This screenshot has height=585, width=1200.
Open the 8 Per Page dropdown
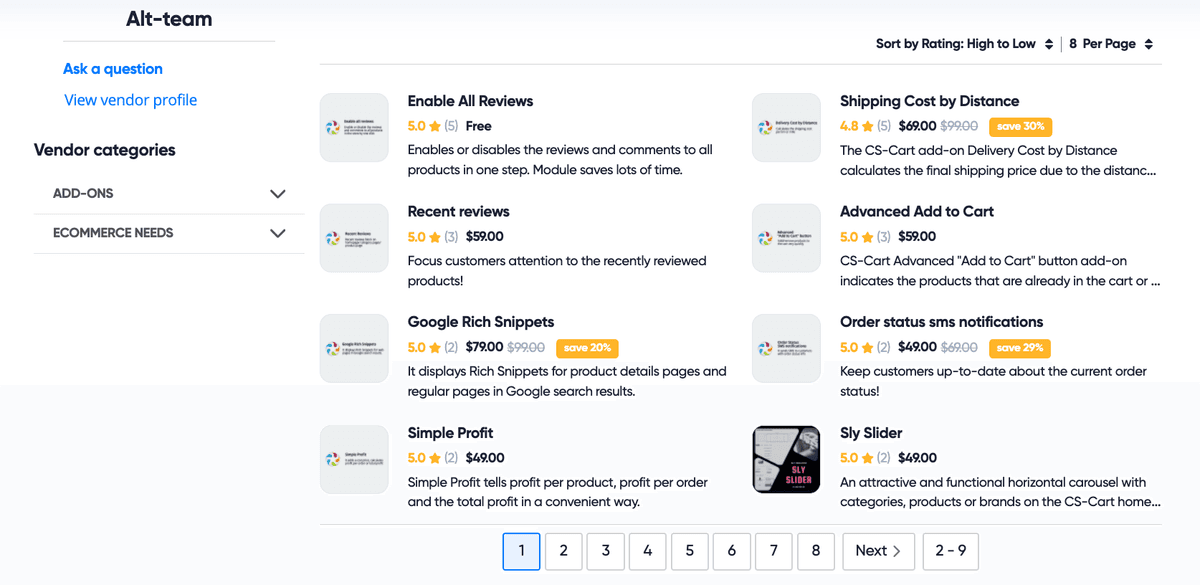click(x=1110, y=44)
